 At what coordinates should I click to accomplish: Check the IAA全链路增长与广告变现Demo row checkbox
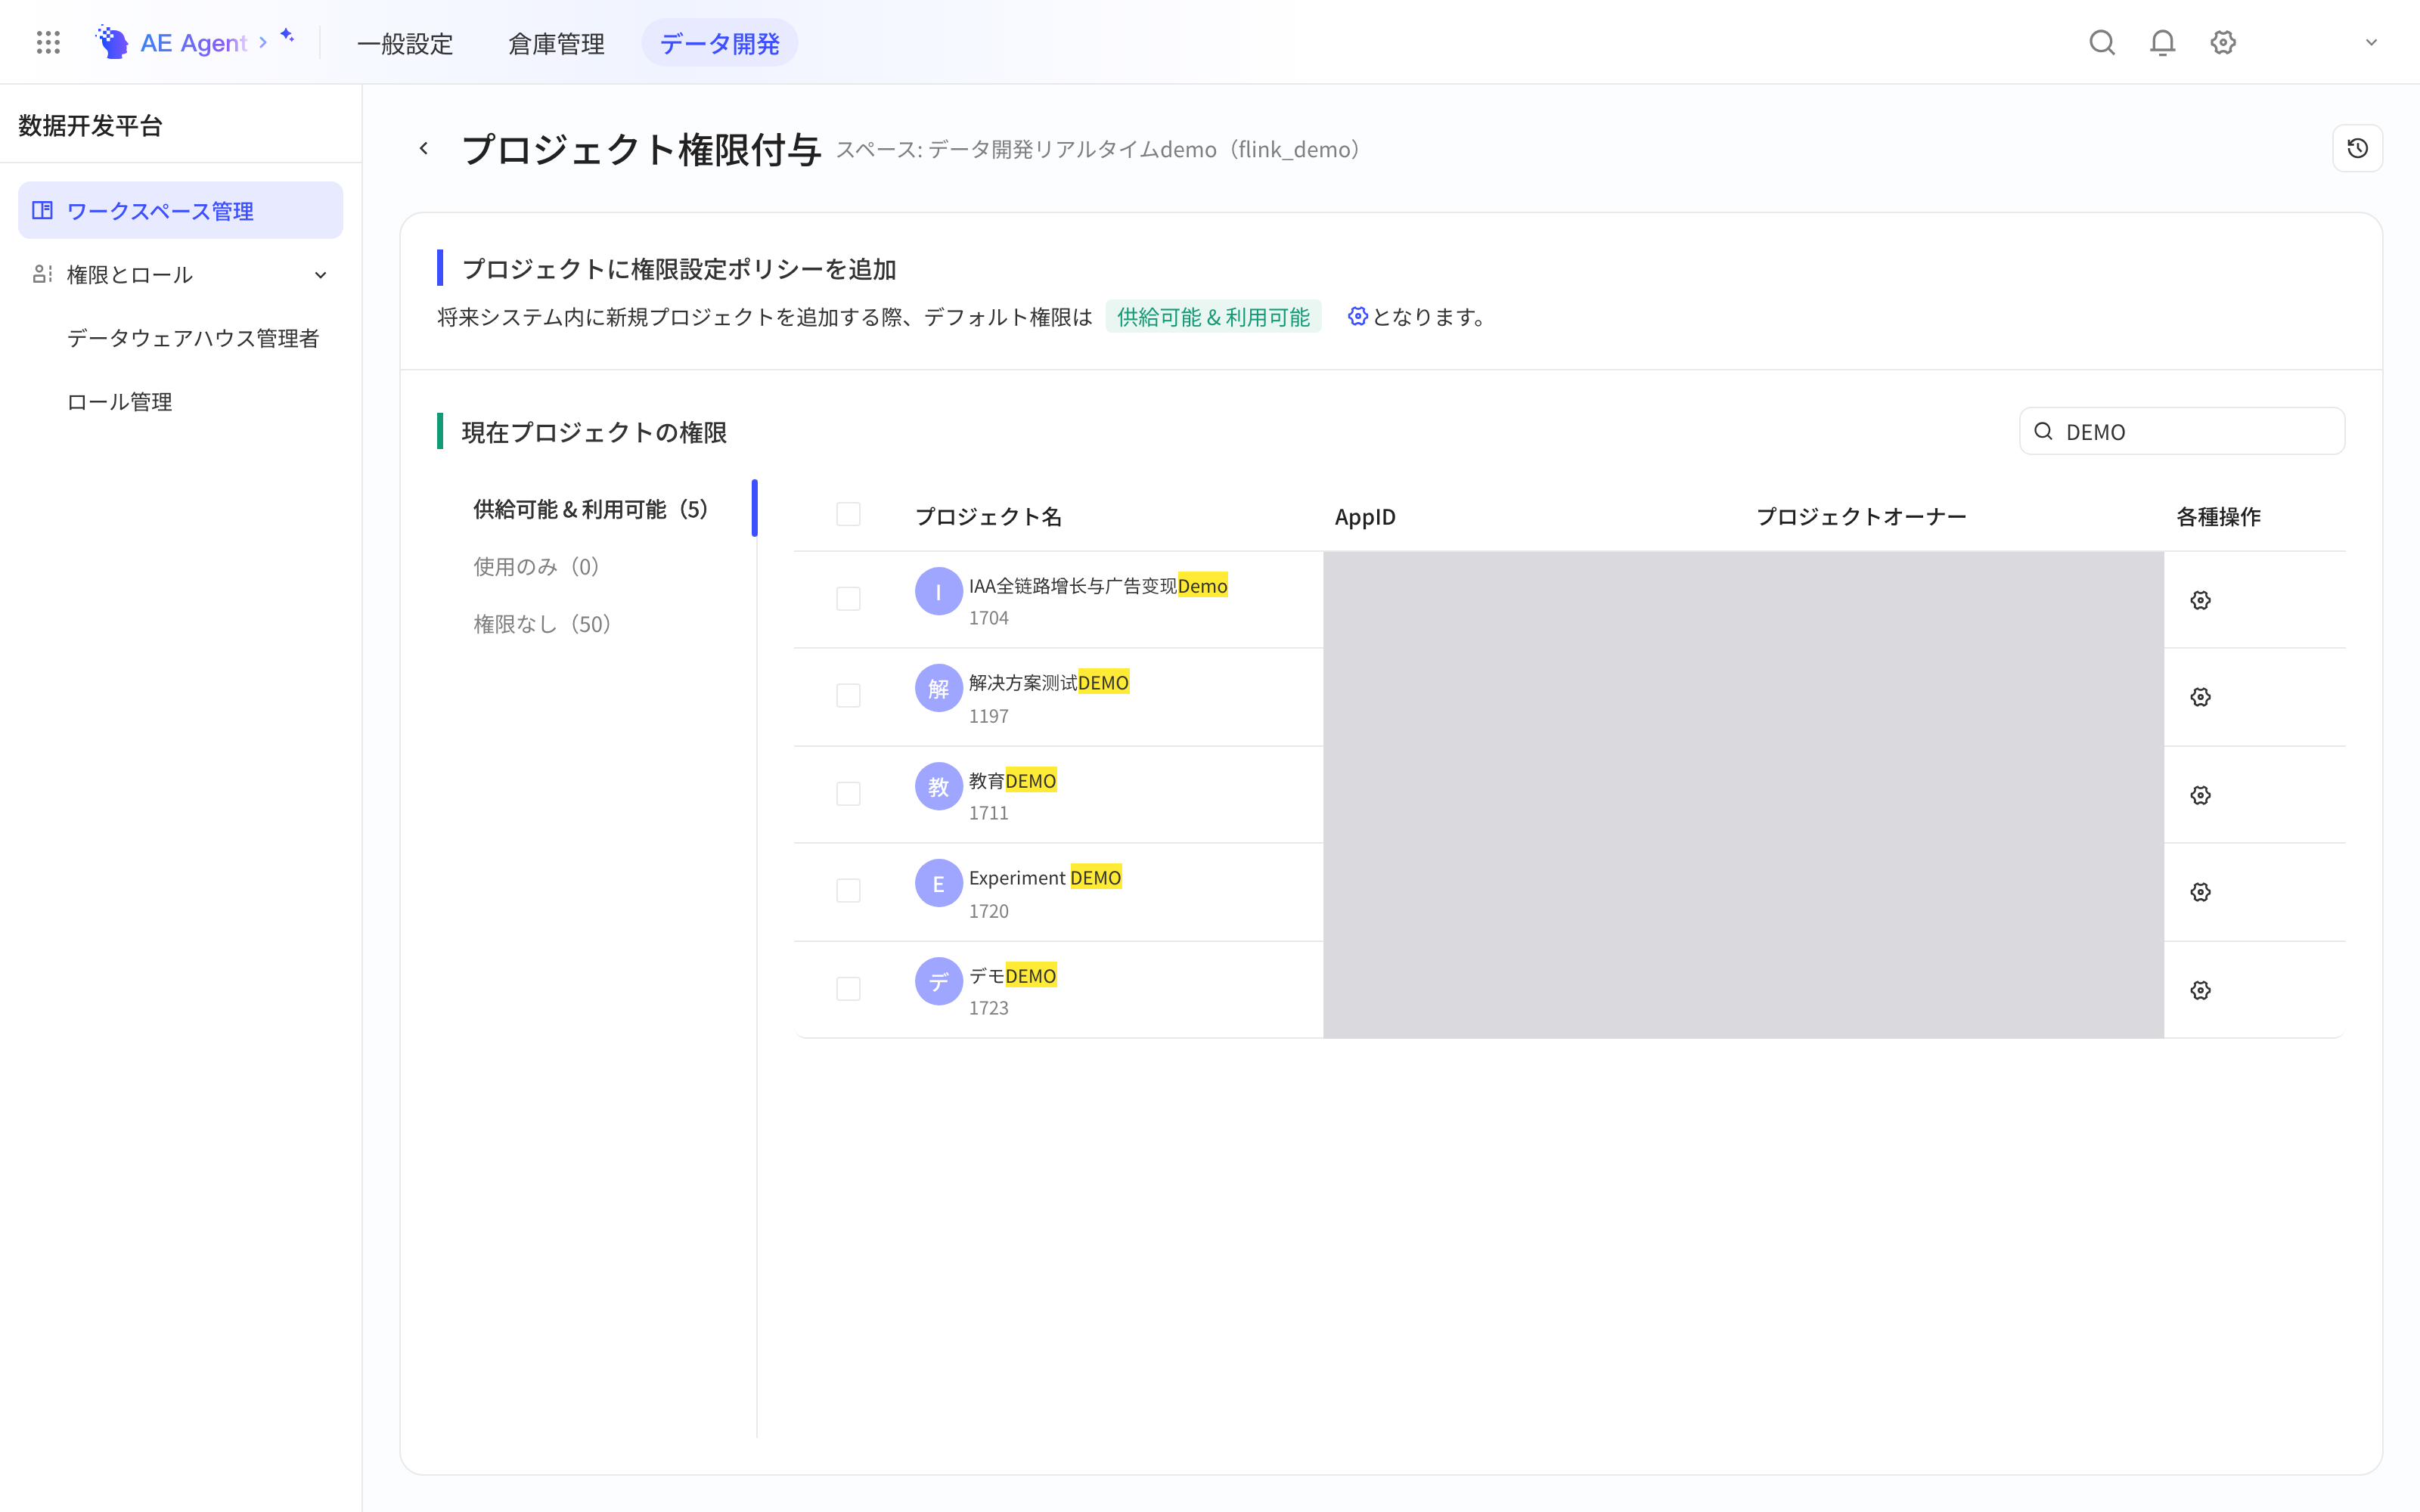(x=848, y=598)
